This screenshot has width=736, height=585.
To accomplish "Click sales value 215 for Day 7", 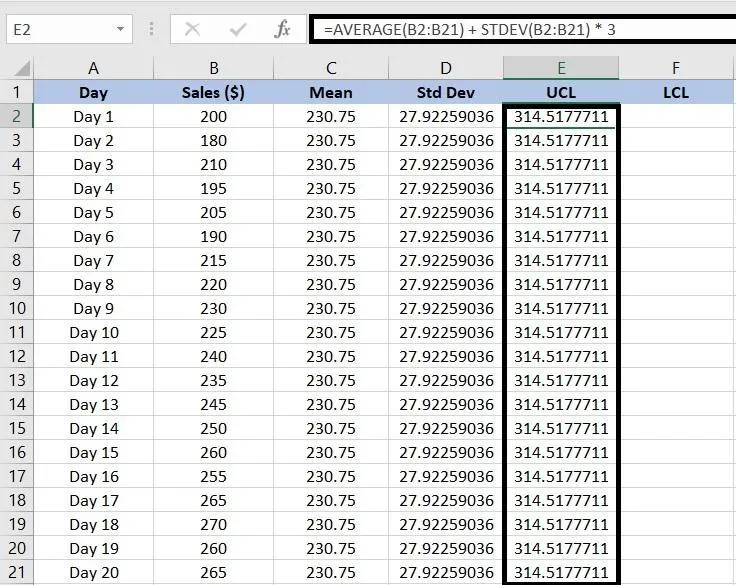I will (x=214, y=260).
